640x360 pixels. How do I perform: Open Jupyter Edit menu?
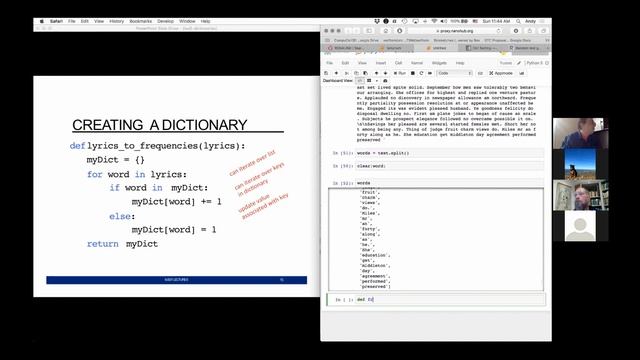(x=345, y=63)
